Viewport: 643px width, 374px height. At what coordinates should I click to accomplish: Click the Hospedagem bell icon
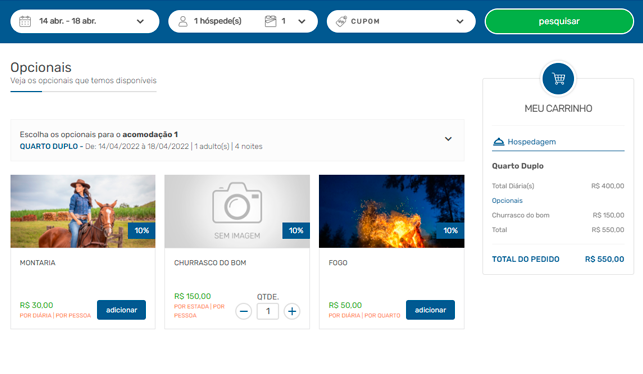[498, 142]
